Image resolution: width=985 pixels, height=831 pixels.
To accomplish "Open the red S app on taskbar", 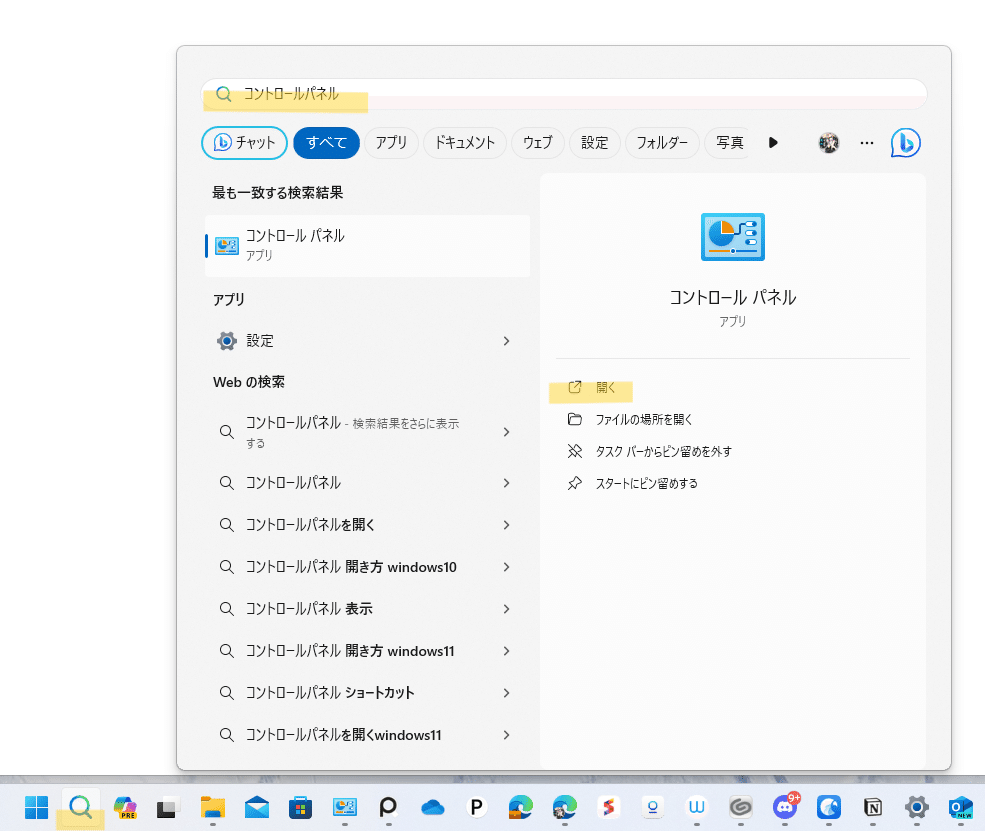I will 609,807.
